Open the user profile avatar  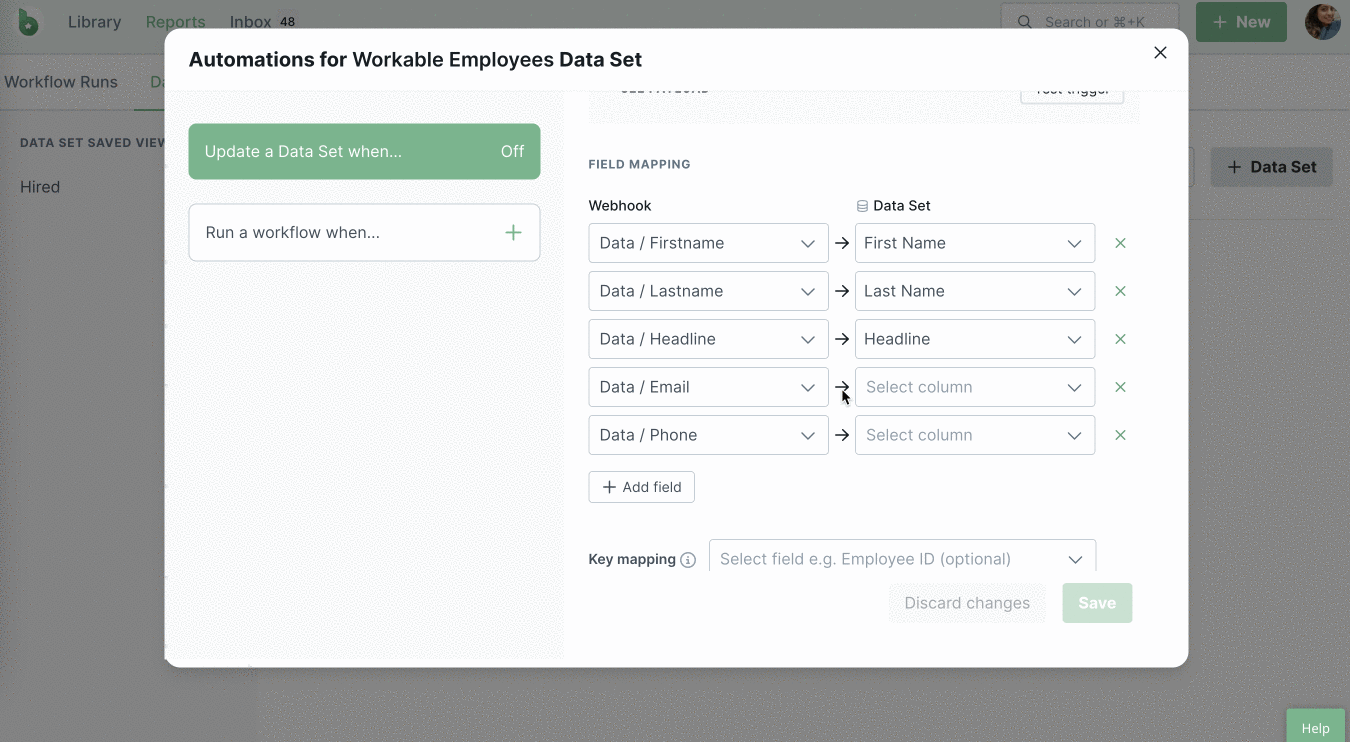click(1322, 22)
